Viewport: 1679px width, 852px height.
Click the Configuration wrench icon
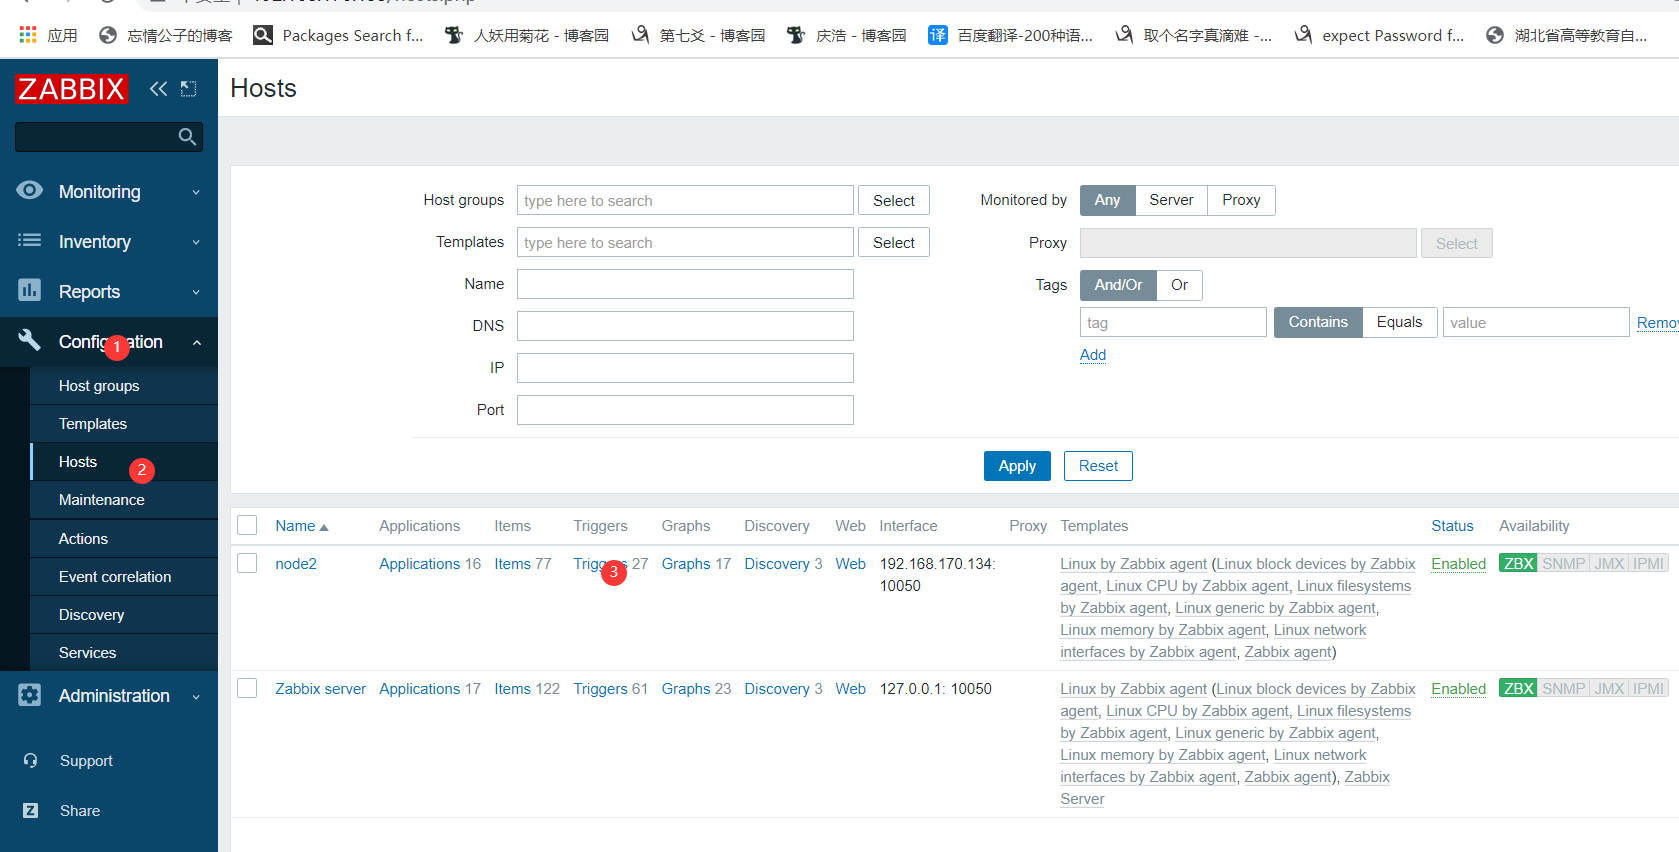[30, 340]
